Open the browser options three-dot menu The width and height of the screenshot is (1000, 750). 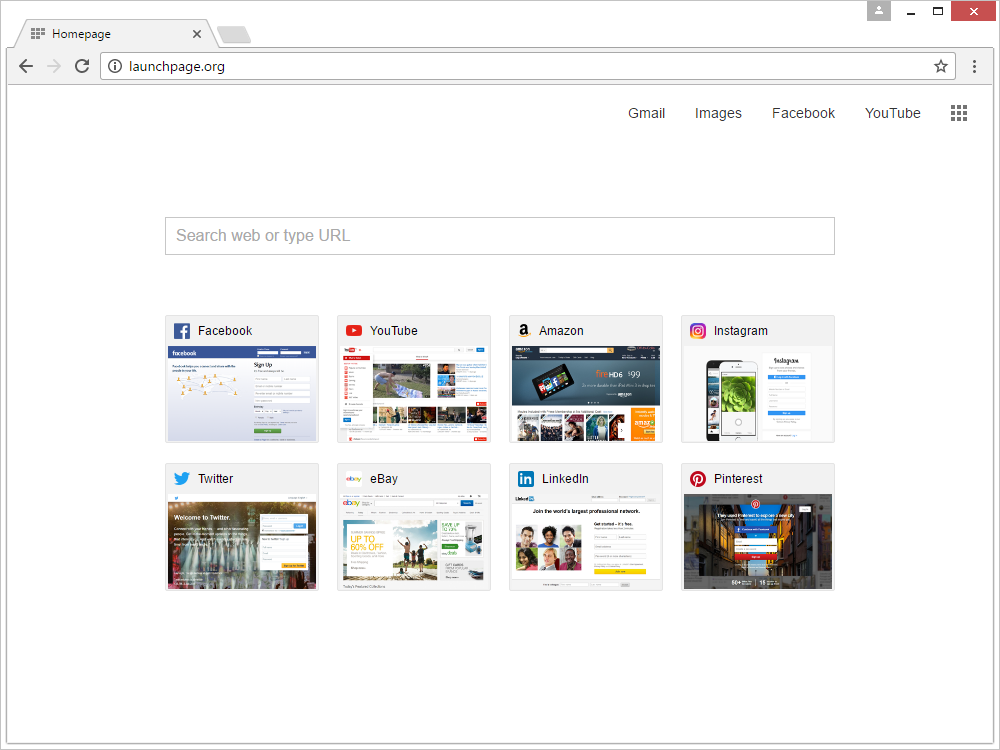[x=975, y=66]
